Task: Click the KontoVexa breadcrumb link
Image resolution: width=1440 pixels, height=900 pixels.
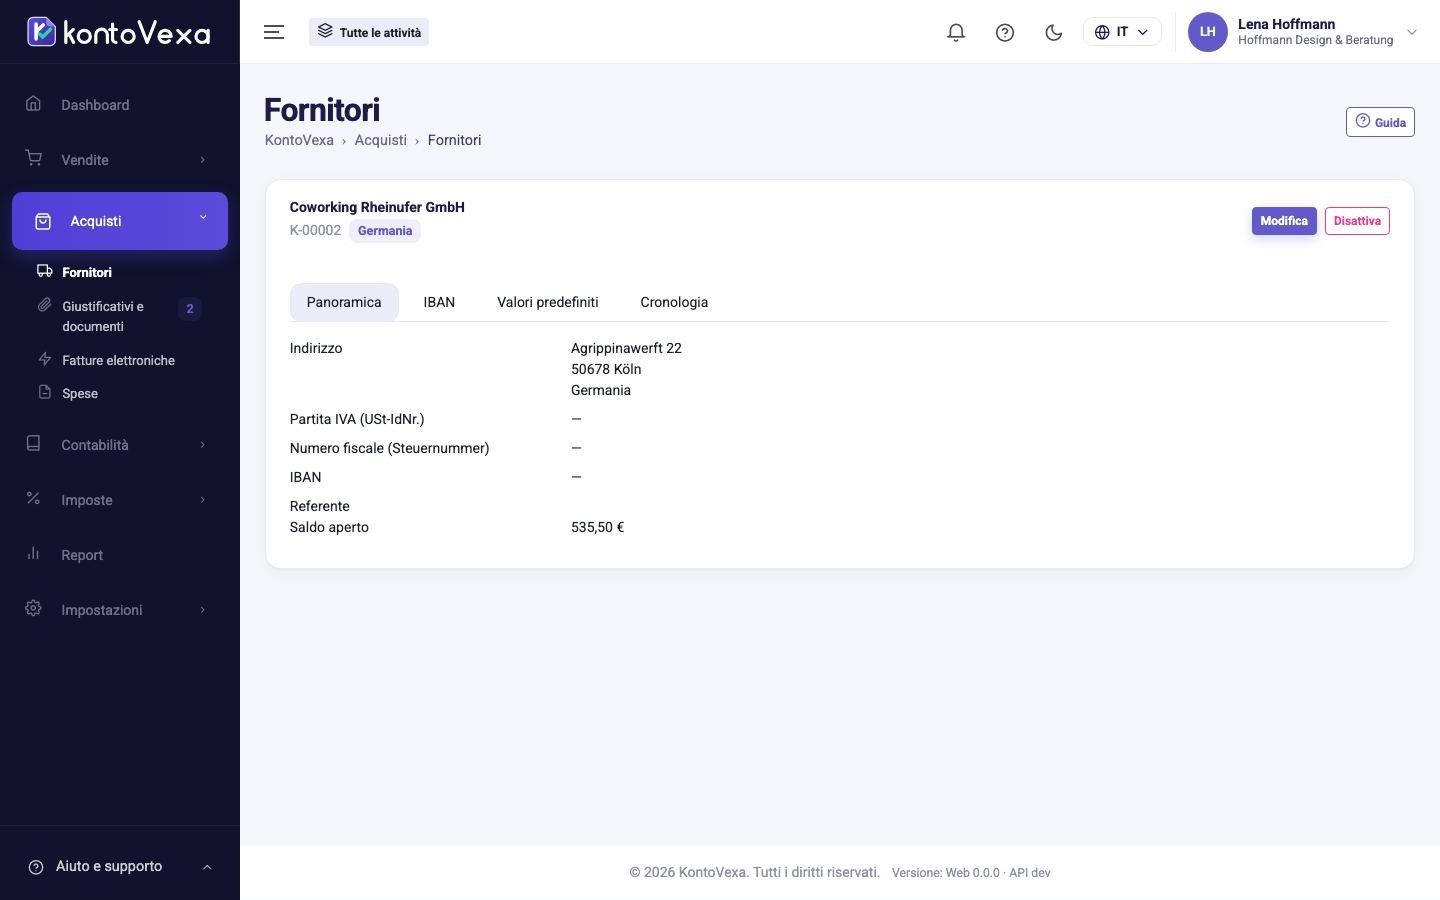Action: coord(299,140)
